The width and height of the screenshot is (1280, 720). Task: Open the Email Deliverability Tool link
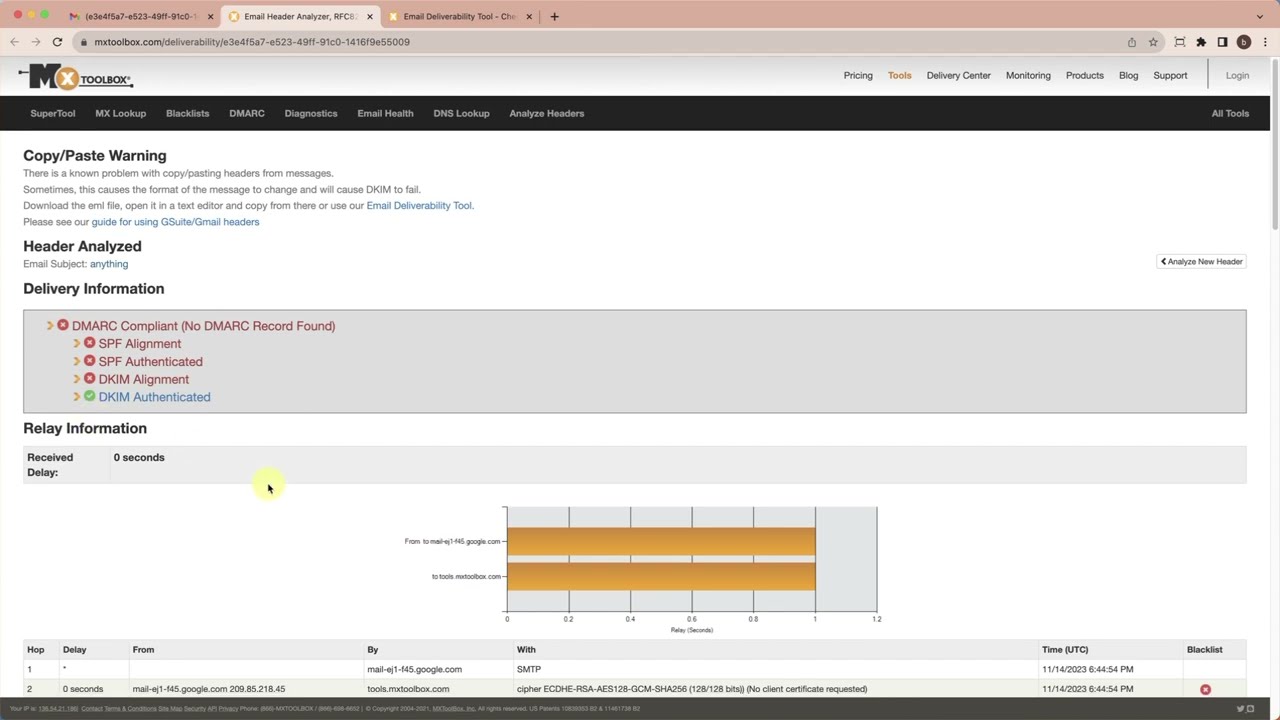(x=419, y=205)
